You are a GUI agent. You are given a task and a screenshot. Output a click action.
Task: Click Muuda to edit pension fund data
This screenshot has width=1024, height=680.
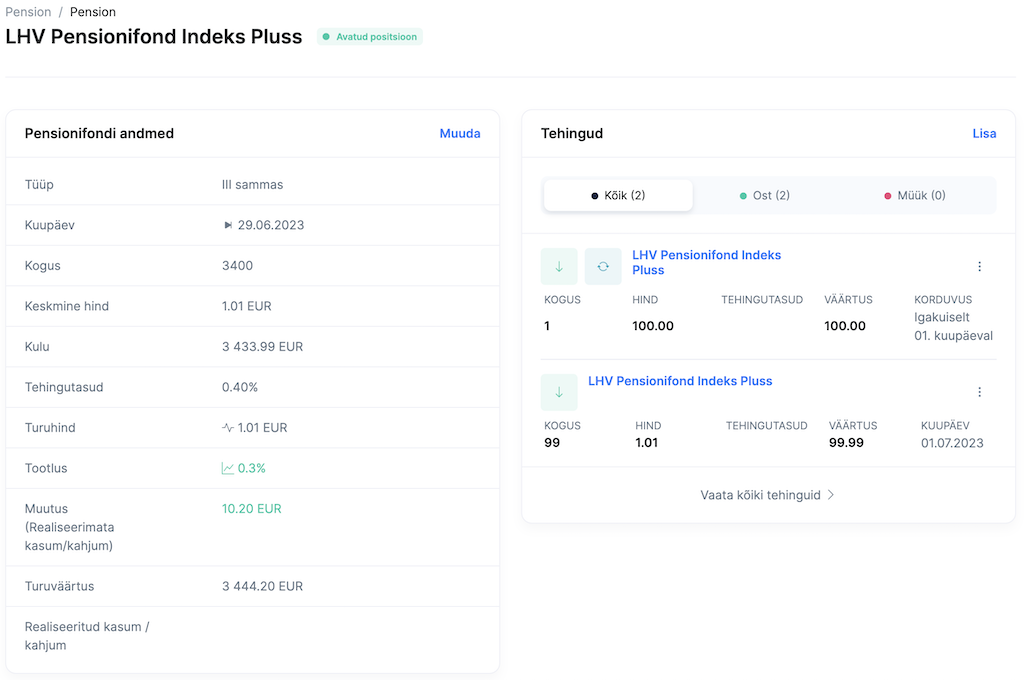[x=460, y=134]
